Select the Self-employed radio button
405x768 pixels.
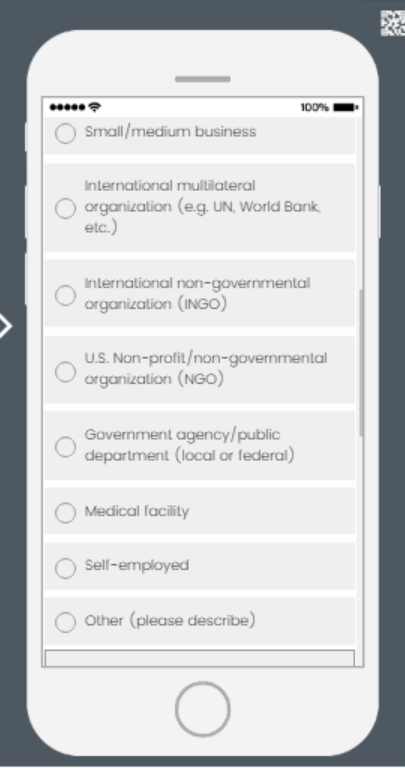[65, 568]
